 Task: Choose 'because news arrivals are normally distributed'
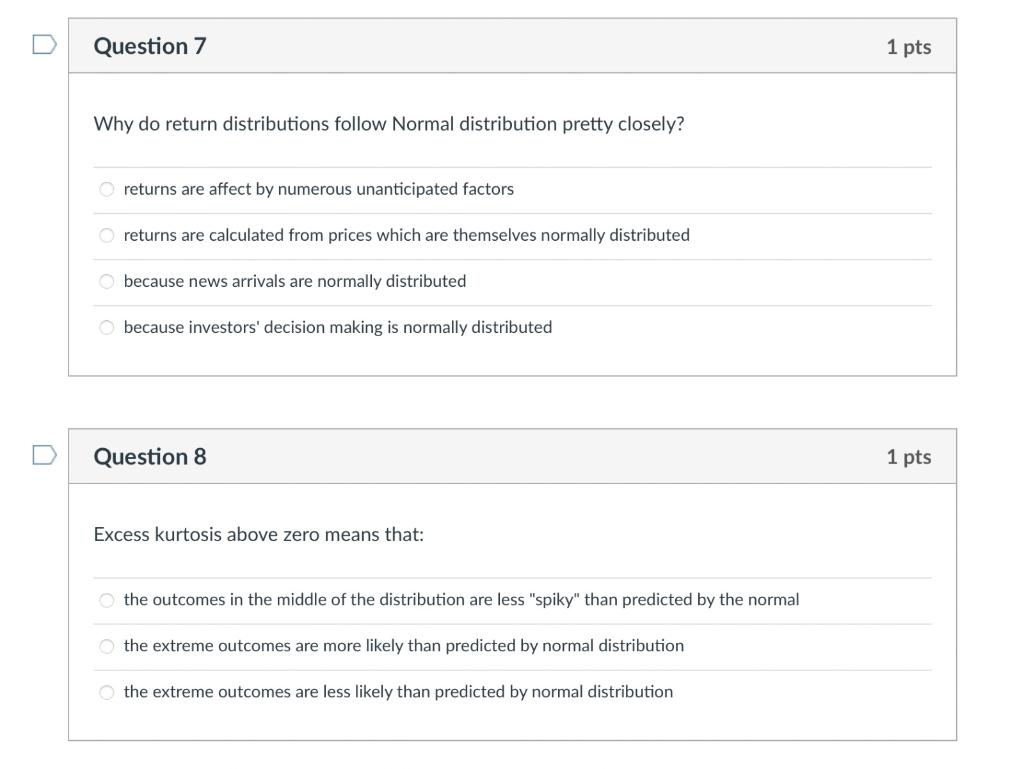pos(107,281)
